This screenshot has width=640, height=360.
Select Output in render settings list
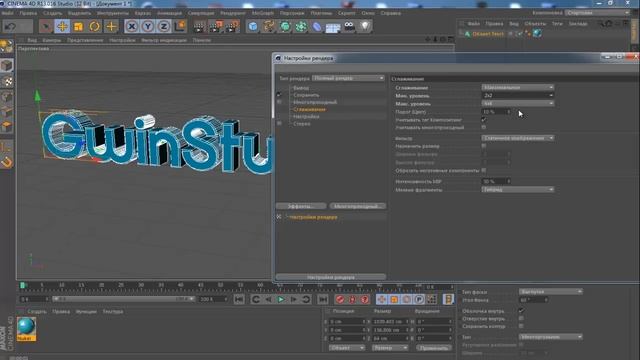click(x=301, y=88)
